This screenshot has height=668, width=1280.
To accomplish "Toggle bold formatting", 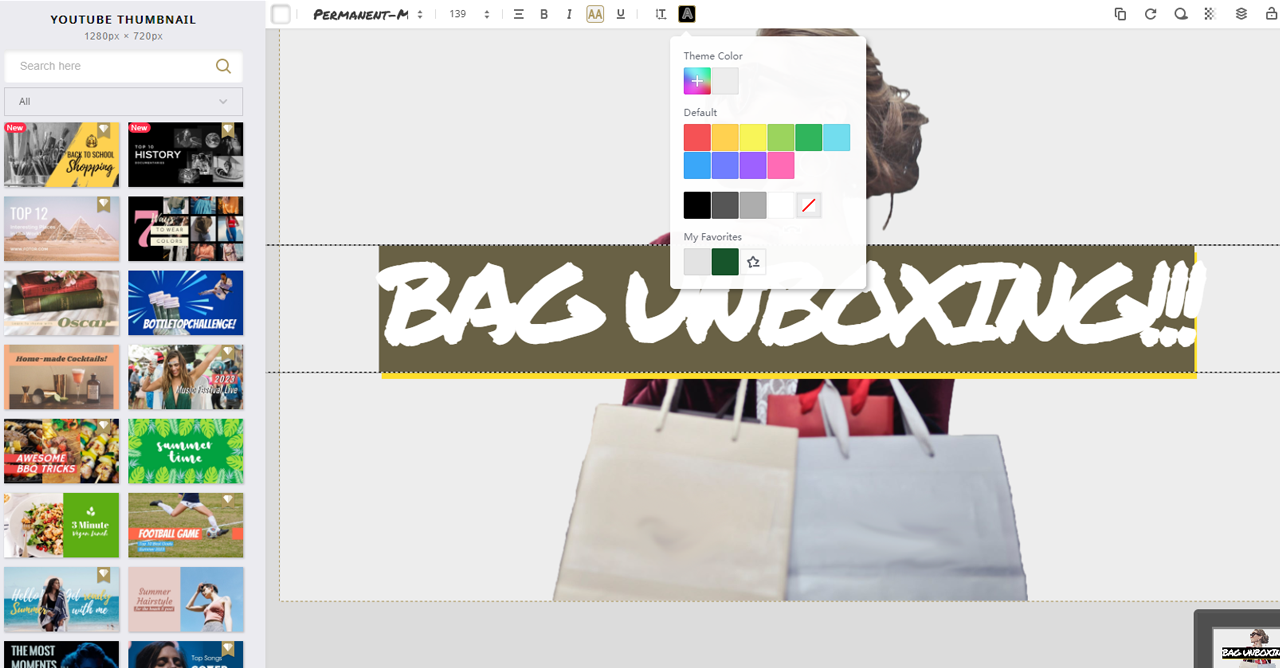I will pyautogui.click(x=544, y=14).
